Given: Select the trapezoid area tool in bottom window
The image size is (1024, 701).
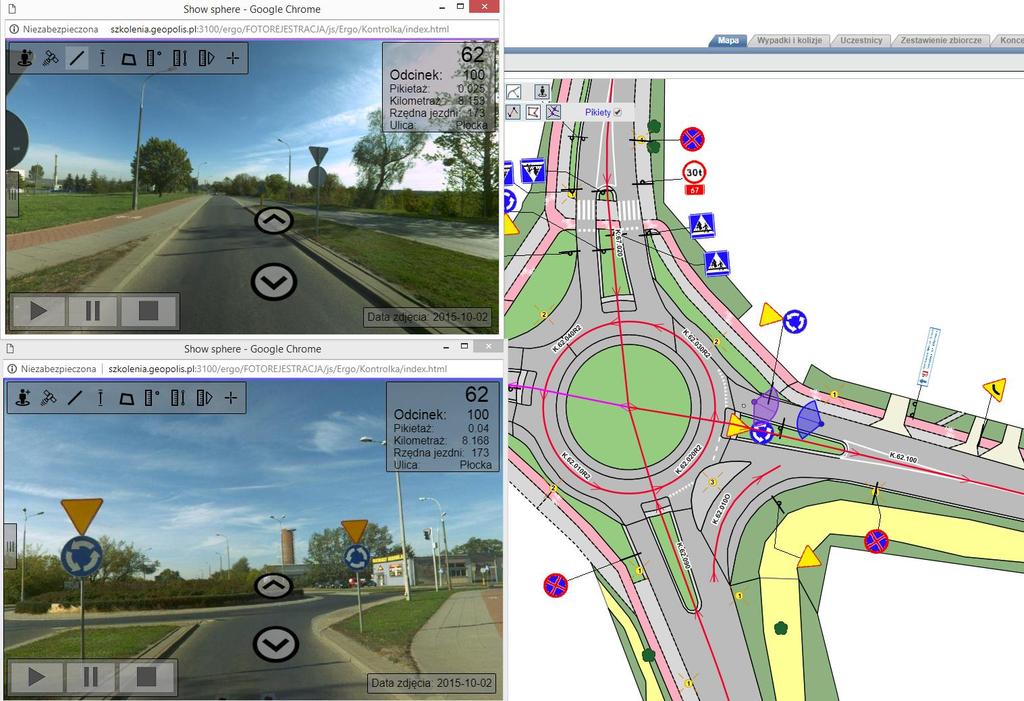Looking at the screenshot, I should pyautogui.click(x=127, y=398).
